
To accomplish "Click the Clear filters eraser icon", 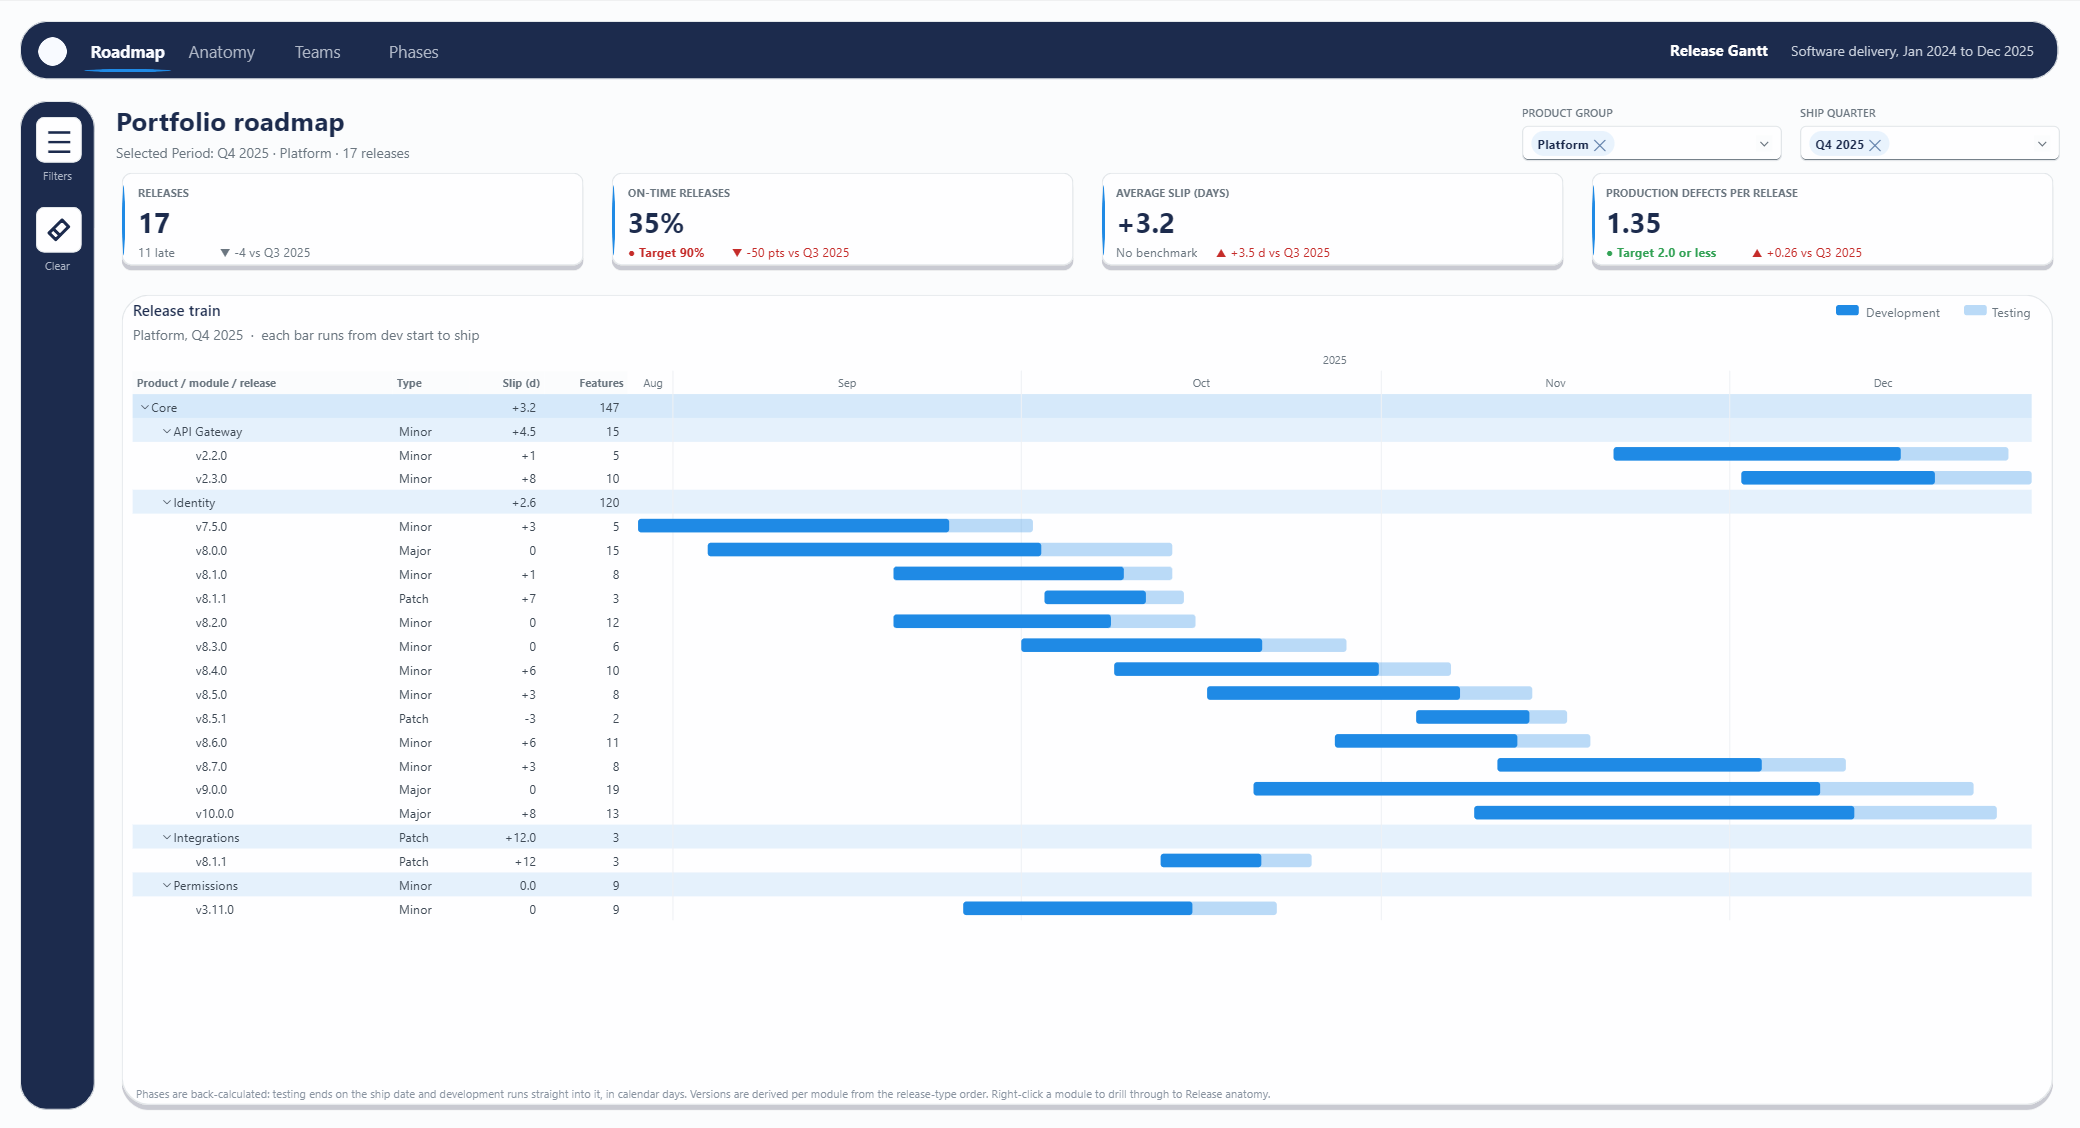I will click(x=58, y=230).
